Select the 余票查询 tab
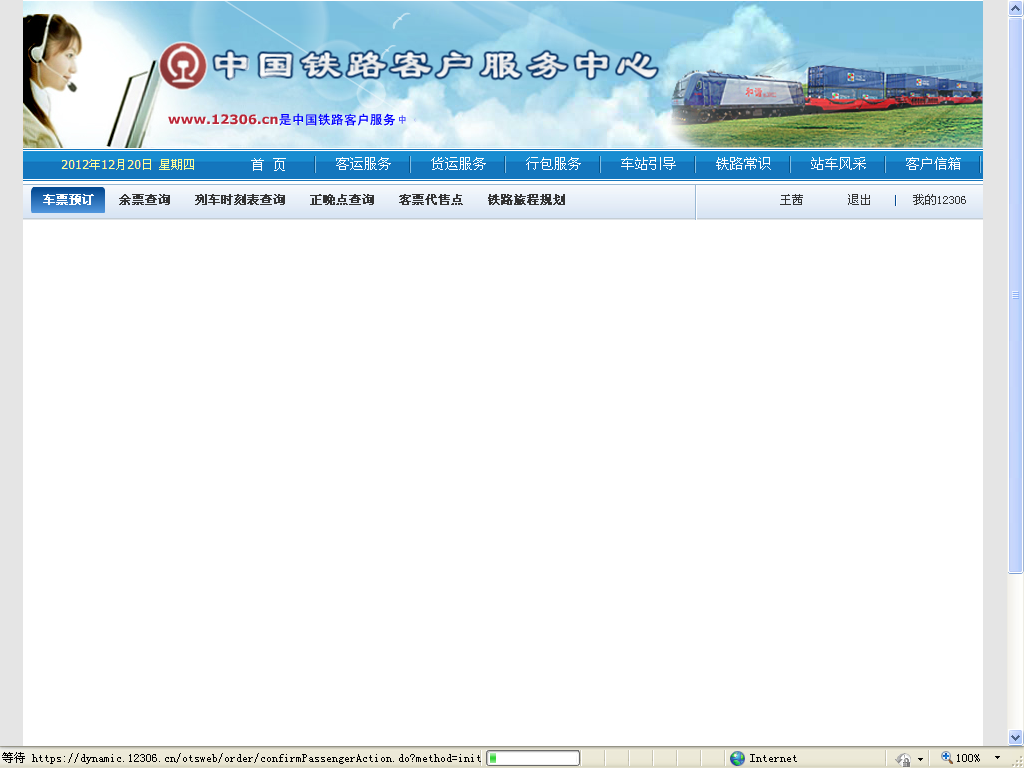Viewport: 1024px width, 768px height. pos(144,200)
